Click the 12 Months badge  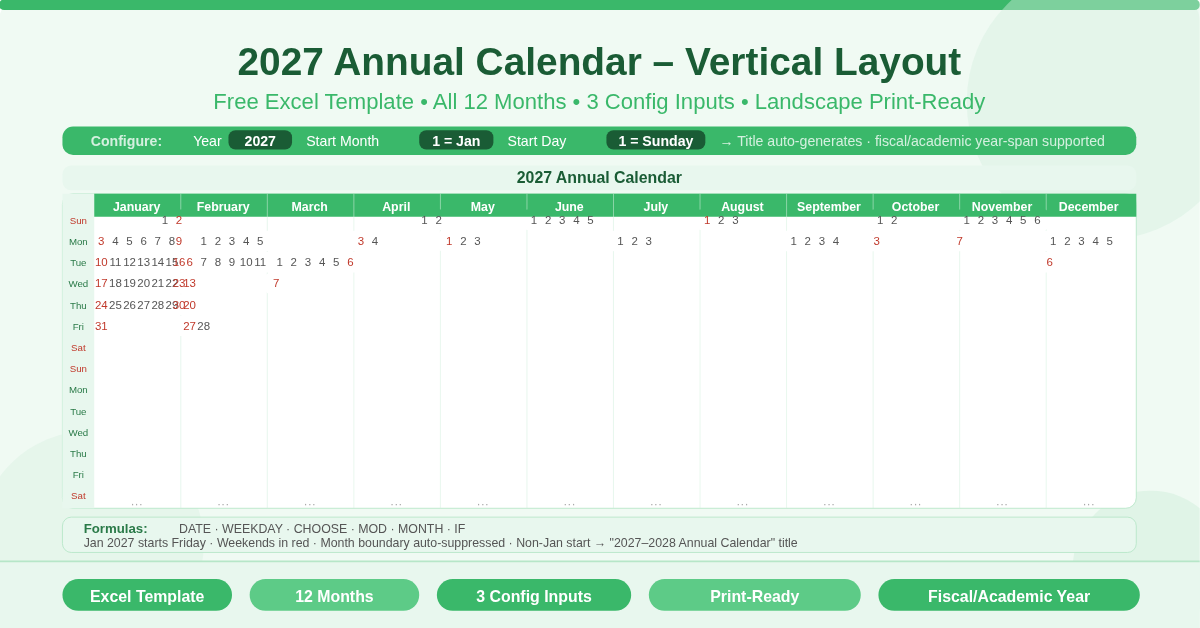pyautogui.click(x=334, y=595)
